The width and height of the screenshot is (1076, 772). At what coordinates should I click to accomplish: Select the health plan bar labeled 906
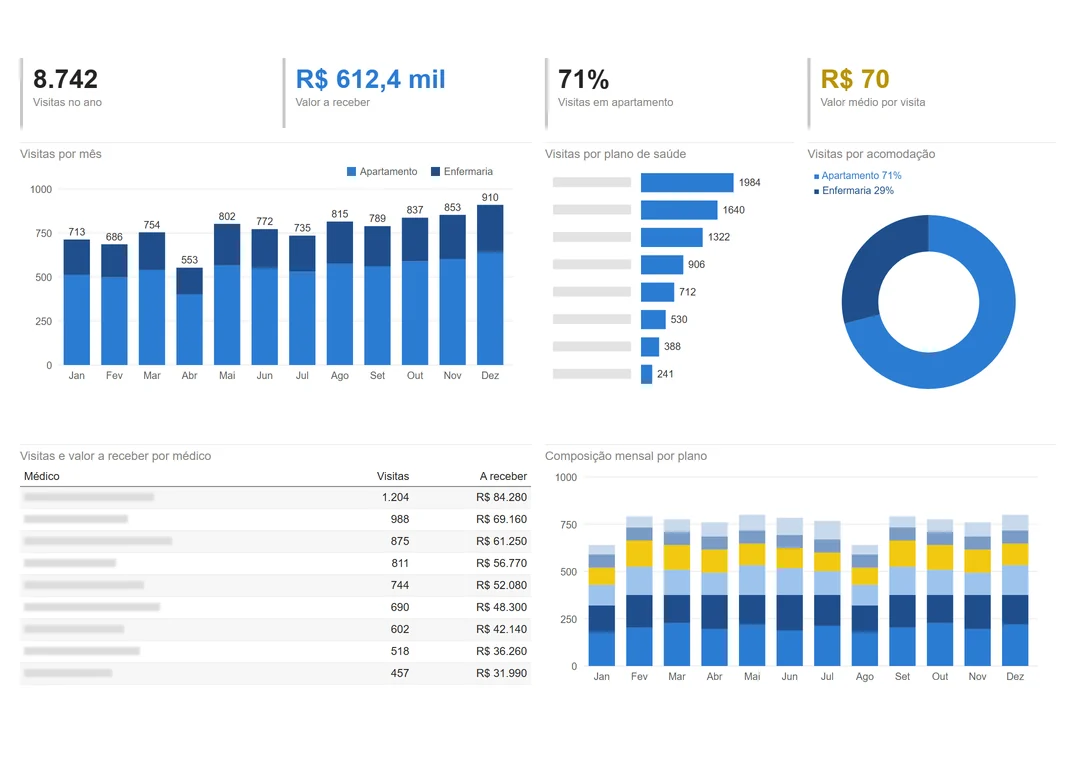coord(662,265)
